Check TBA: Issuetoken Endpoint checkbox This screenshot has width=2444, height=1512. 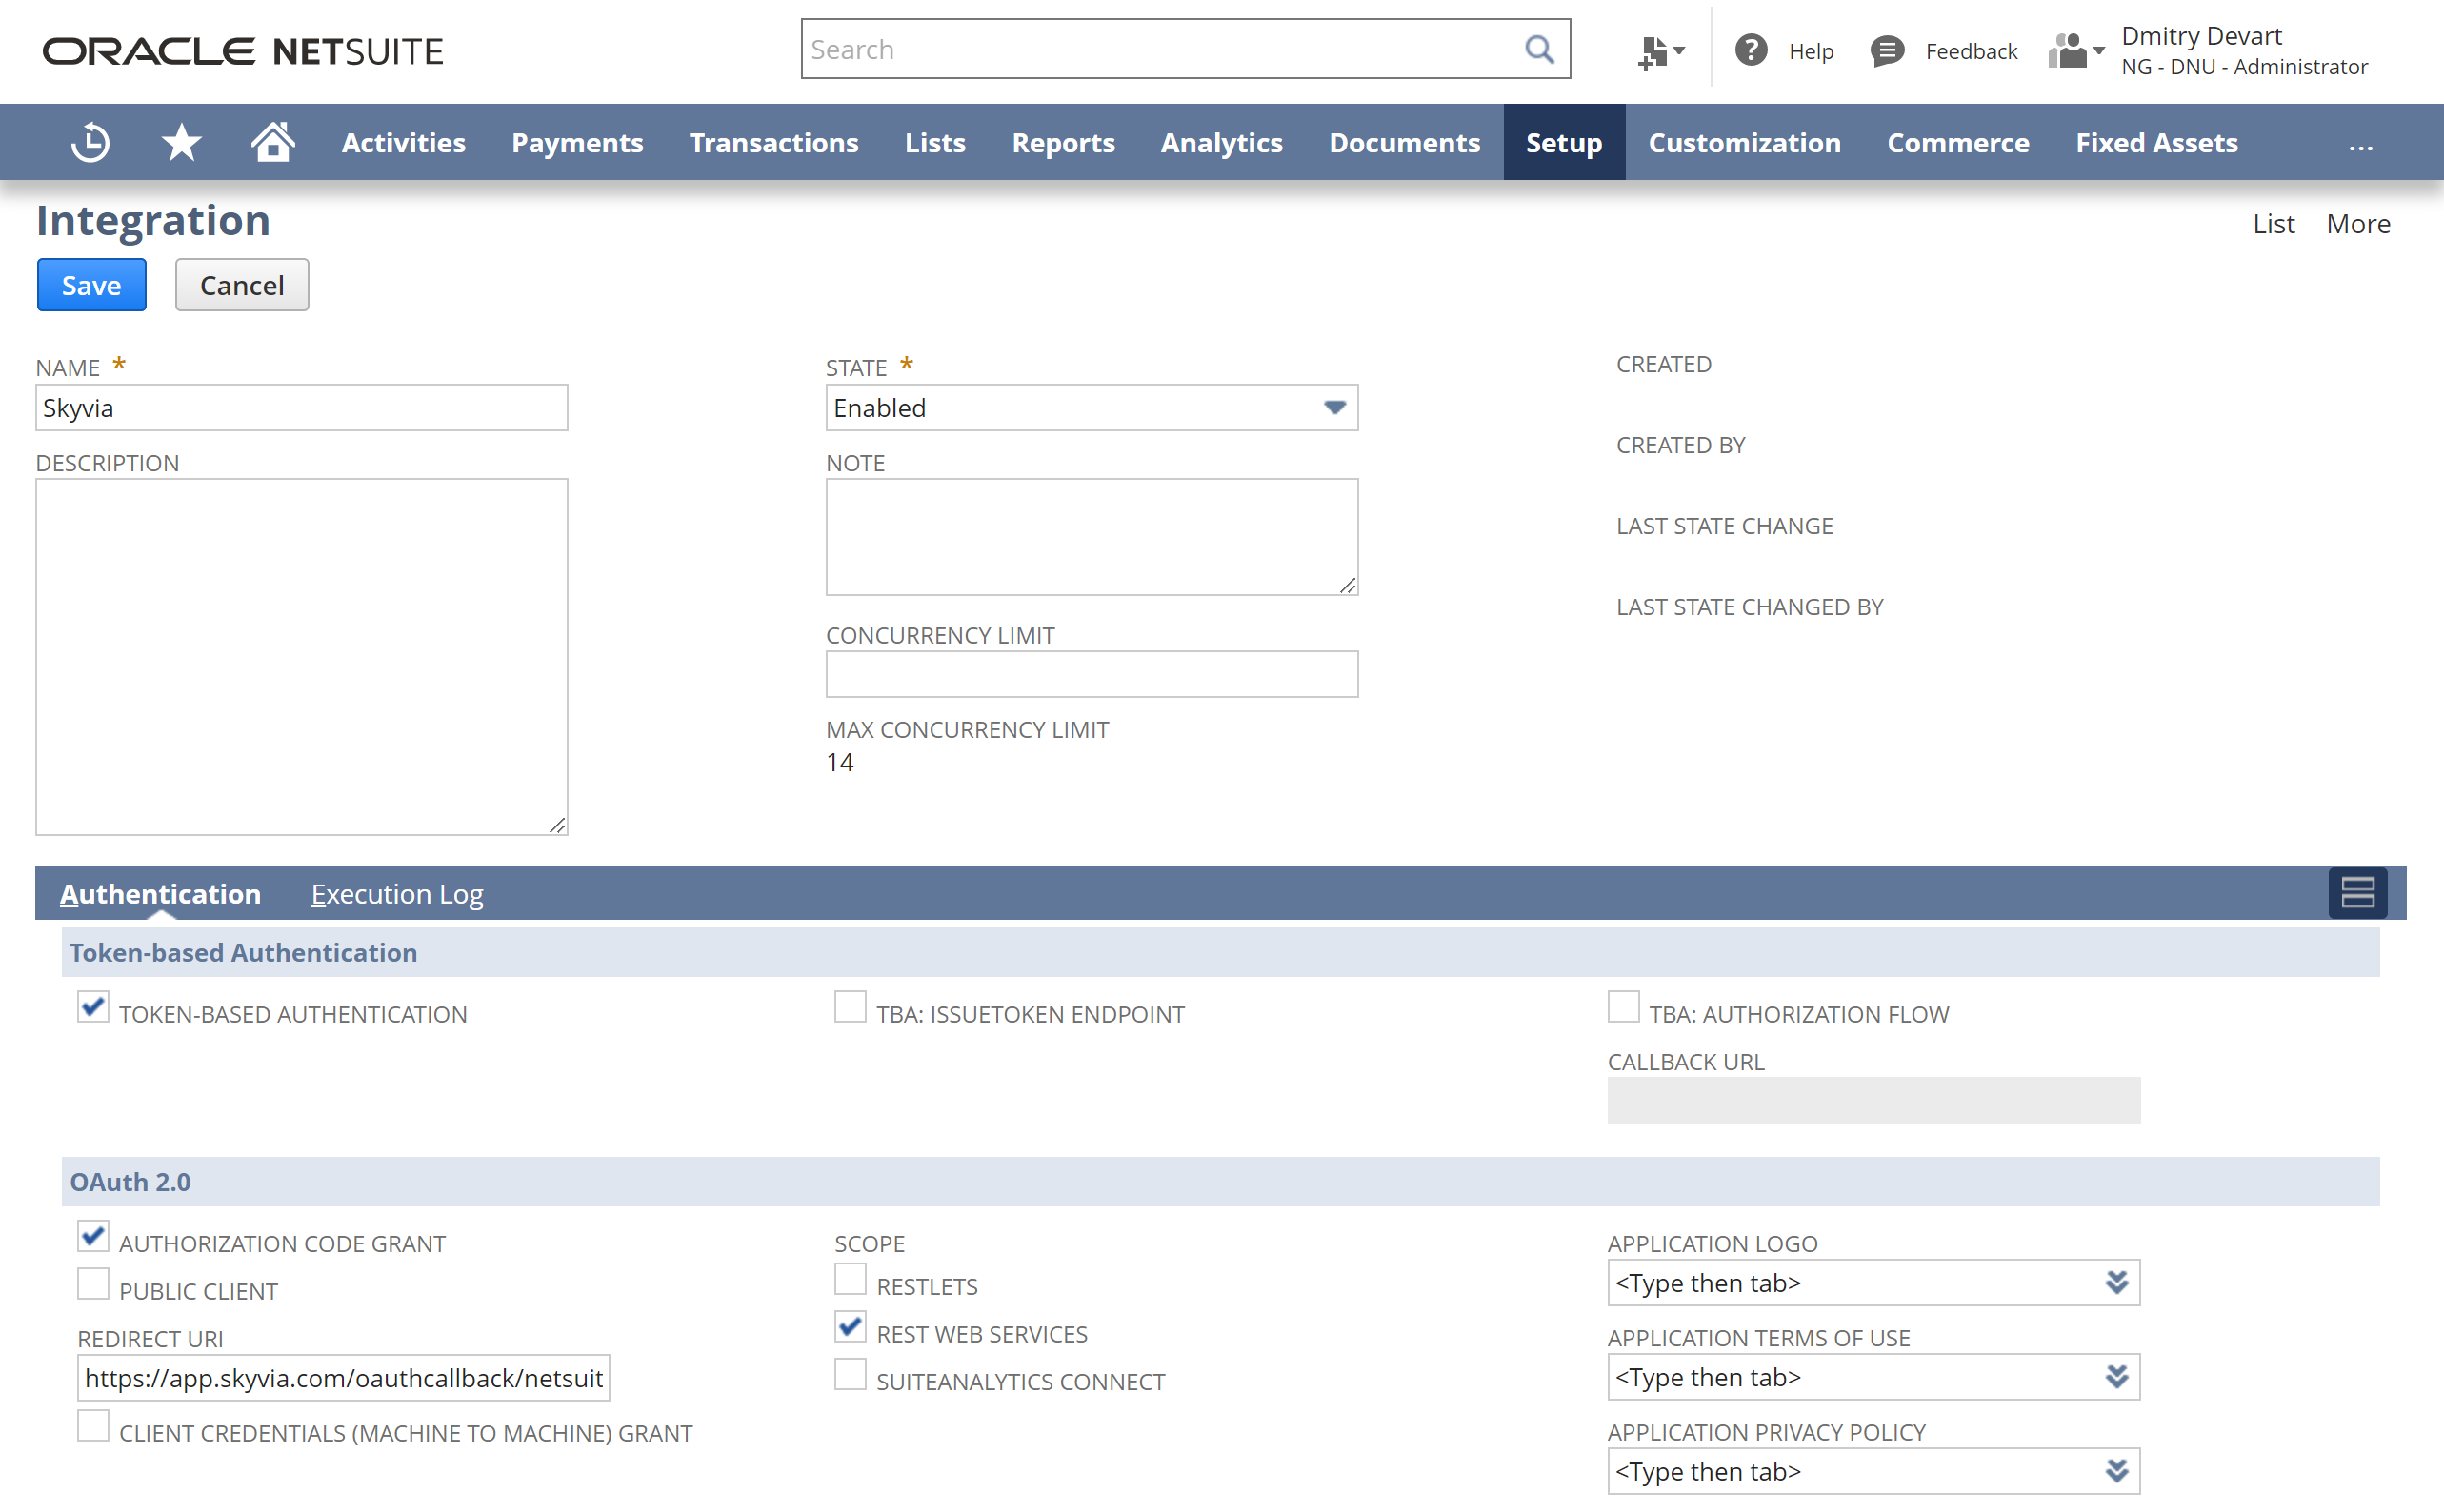pyautogui.click(x=850, y=1008)
